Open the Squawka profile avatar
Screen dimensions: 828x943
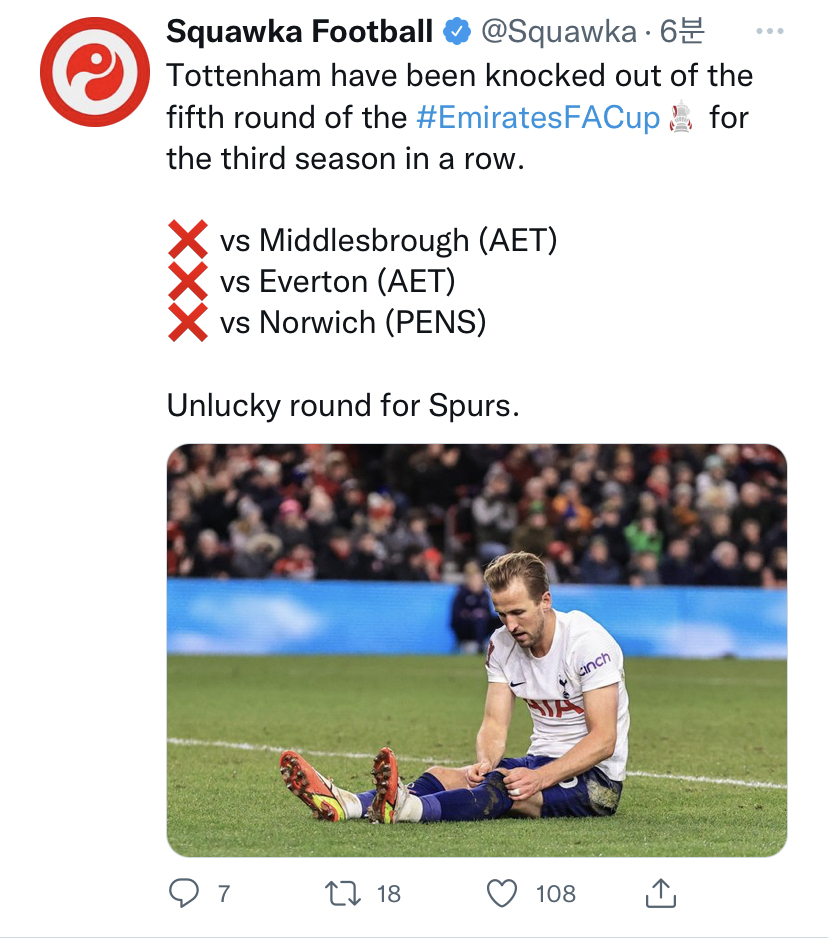coord(95,72)
